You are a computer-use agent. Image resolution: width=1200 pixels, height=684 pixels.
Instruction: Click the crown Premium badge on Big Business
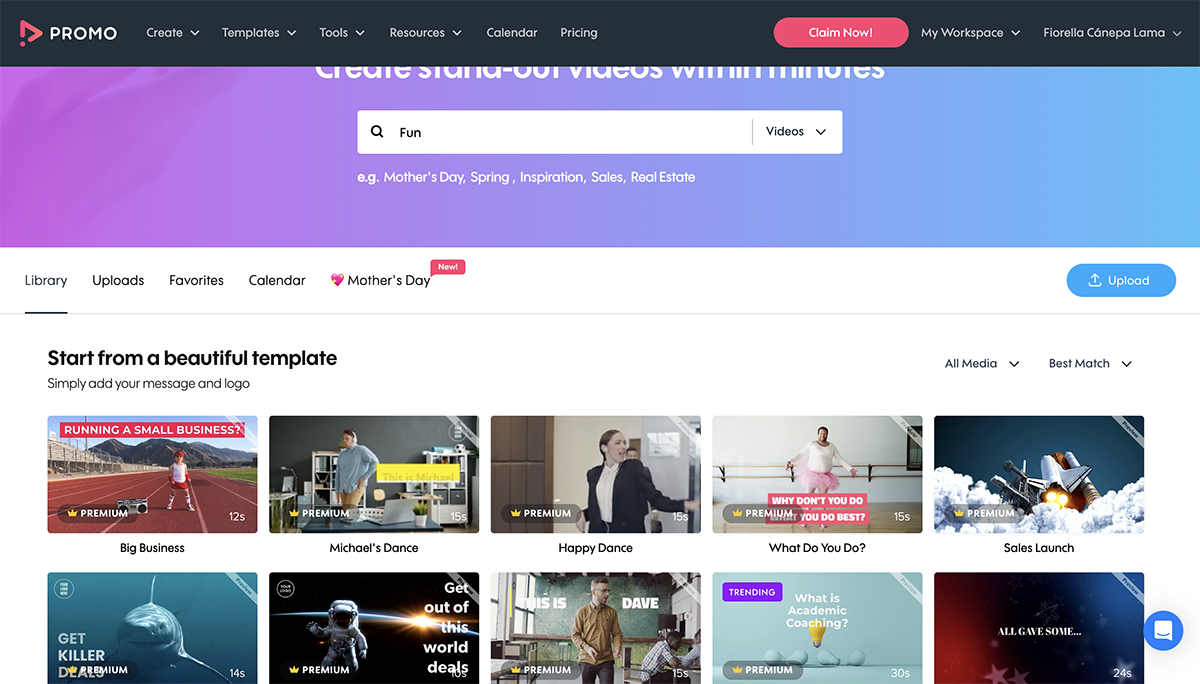(x=97, y=513)
